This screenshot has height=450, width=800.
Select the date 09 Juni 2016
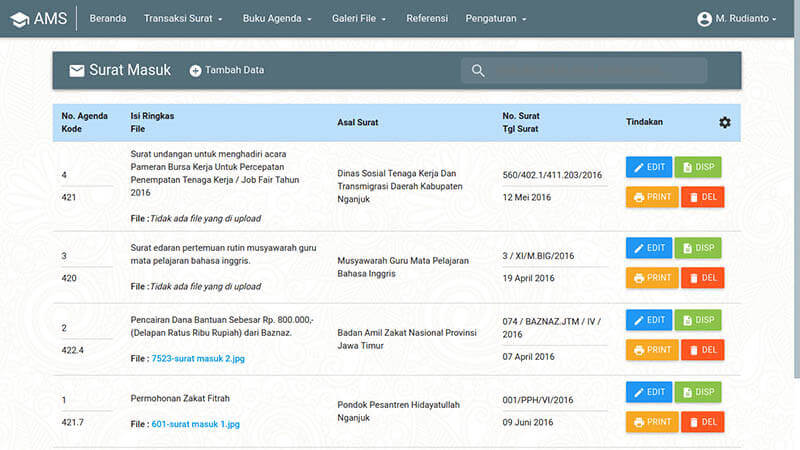pyautogui.click(x=528, y=422)
